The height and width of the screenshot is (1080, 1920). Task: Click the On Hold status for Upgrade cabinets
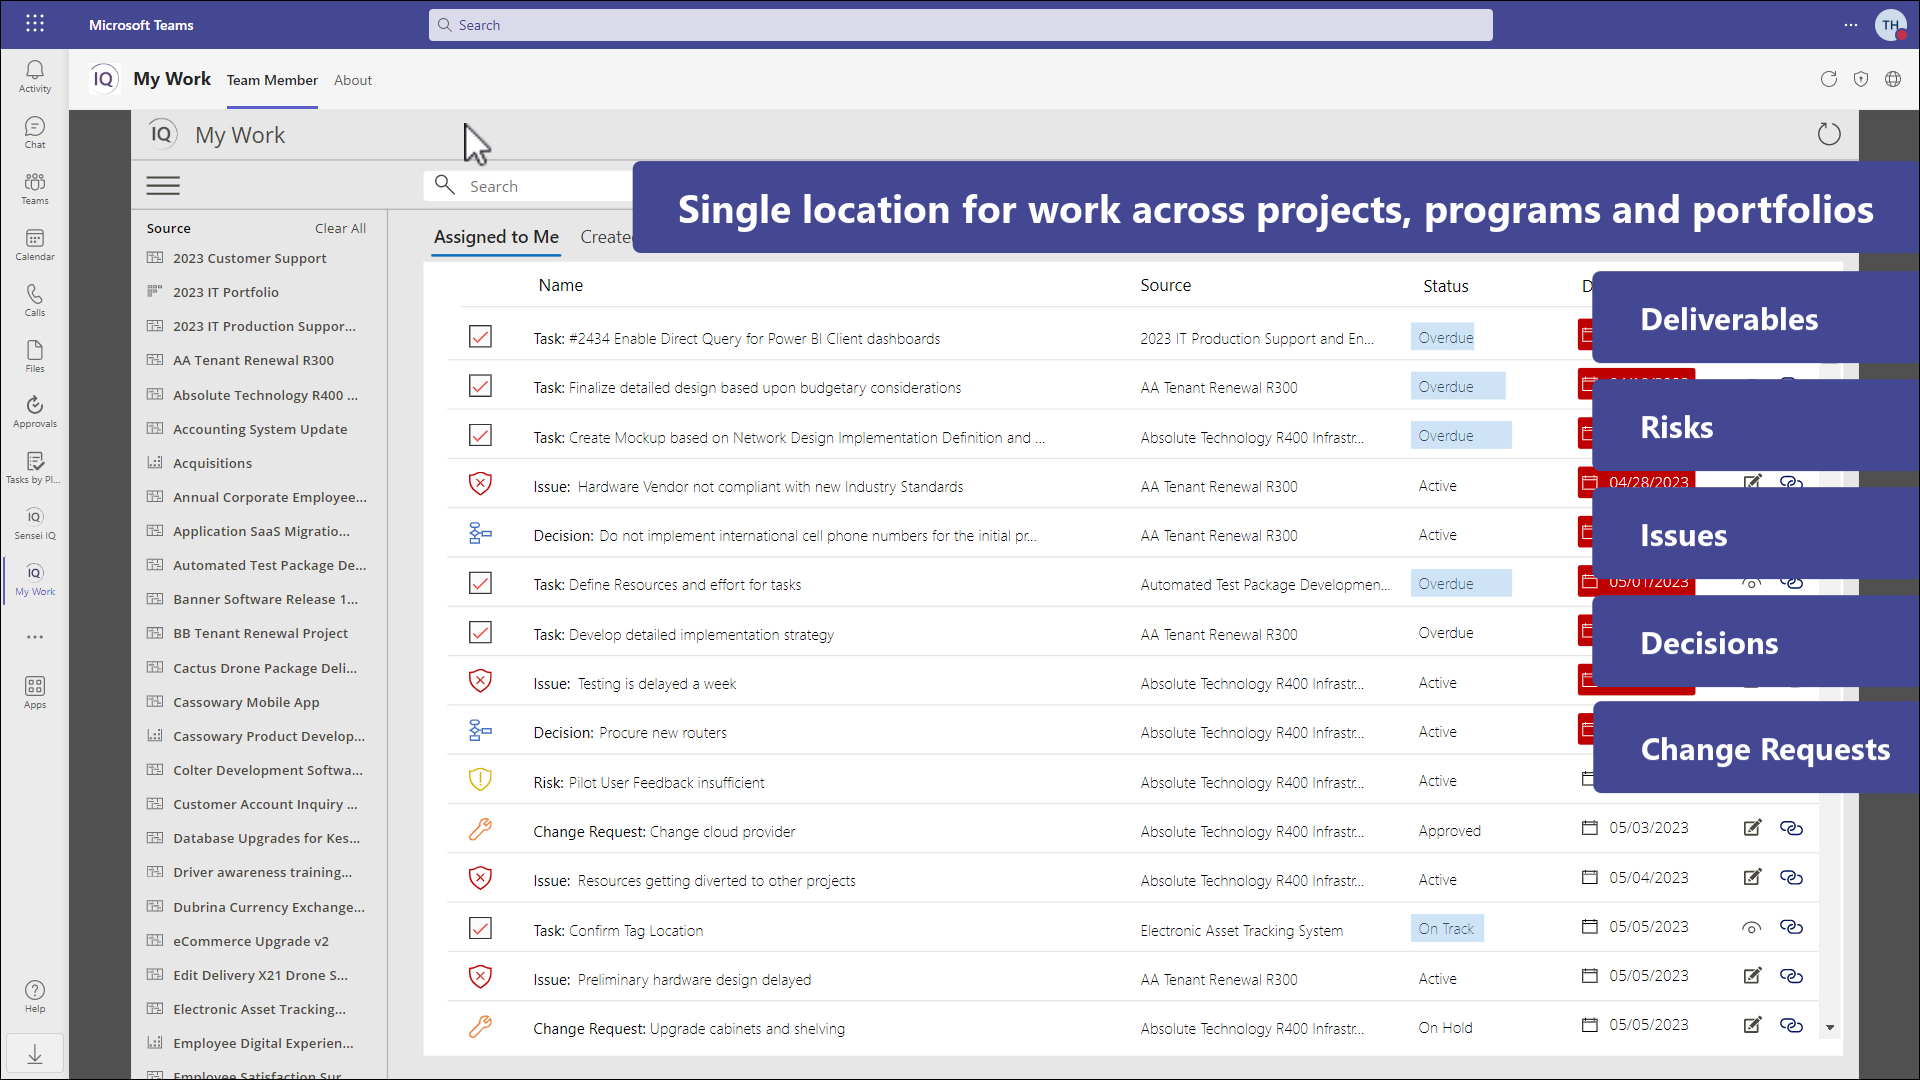click(1445, 1028)
